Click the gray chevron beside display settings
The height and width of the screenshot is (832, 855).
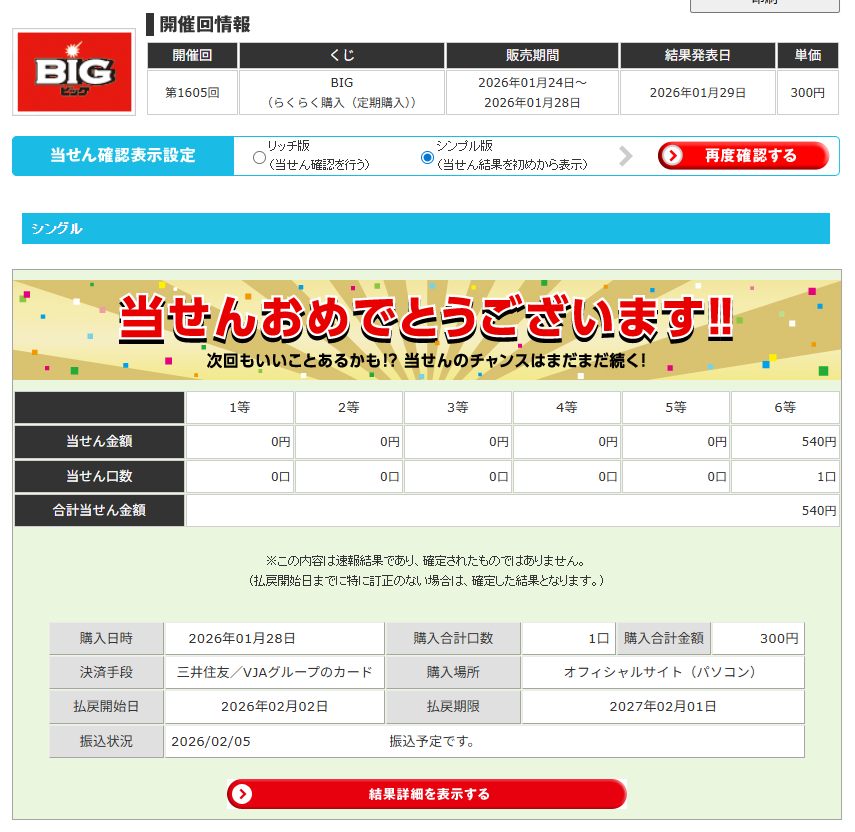626,156
